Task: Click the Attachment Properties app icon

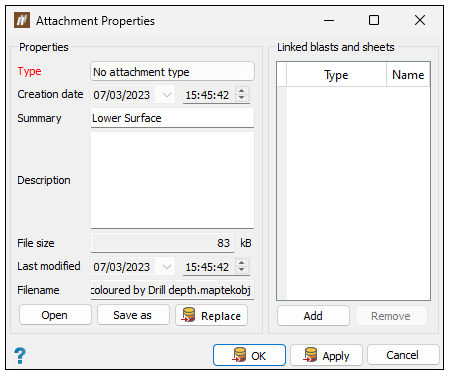Action: click(22, 20)
